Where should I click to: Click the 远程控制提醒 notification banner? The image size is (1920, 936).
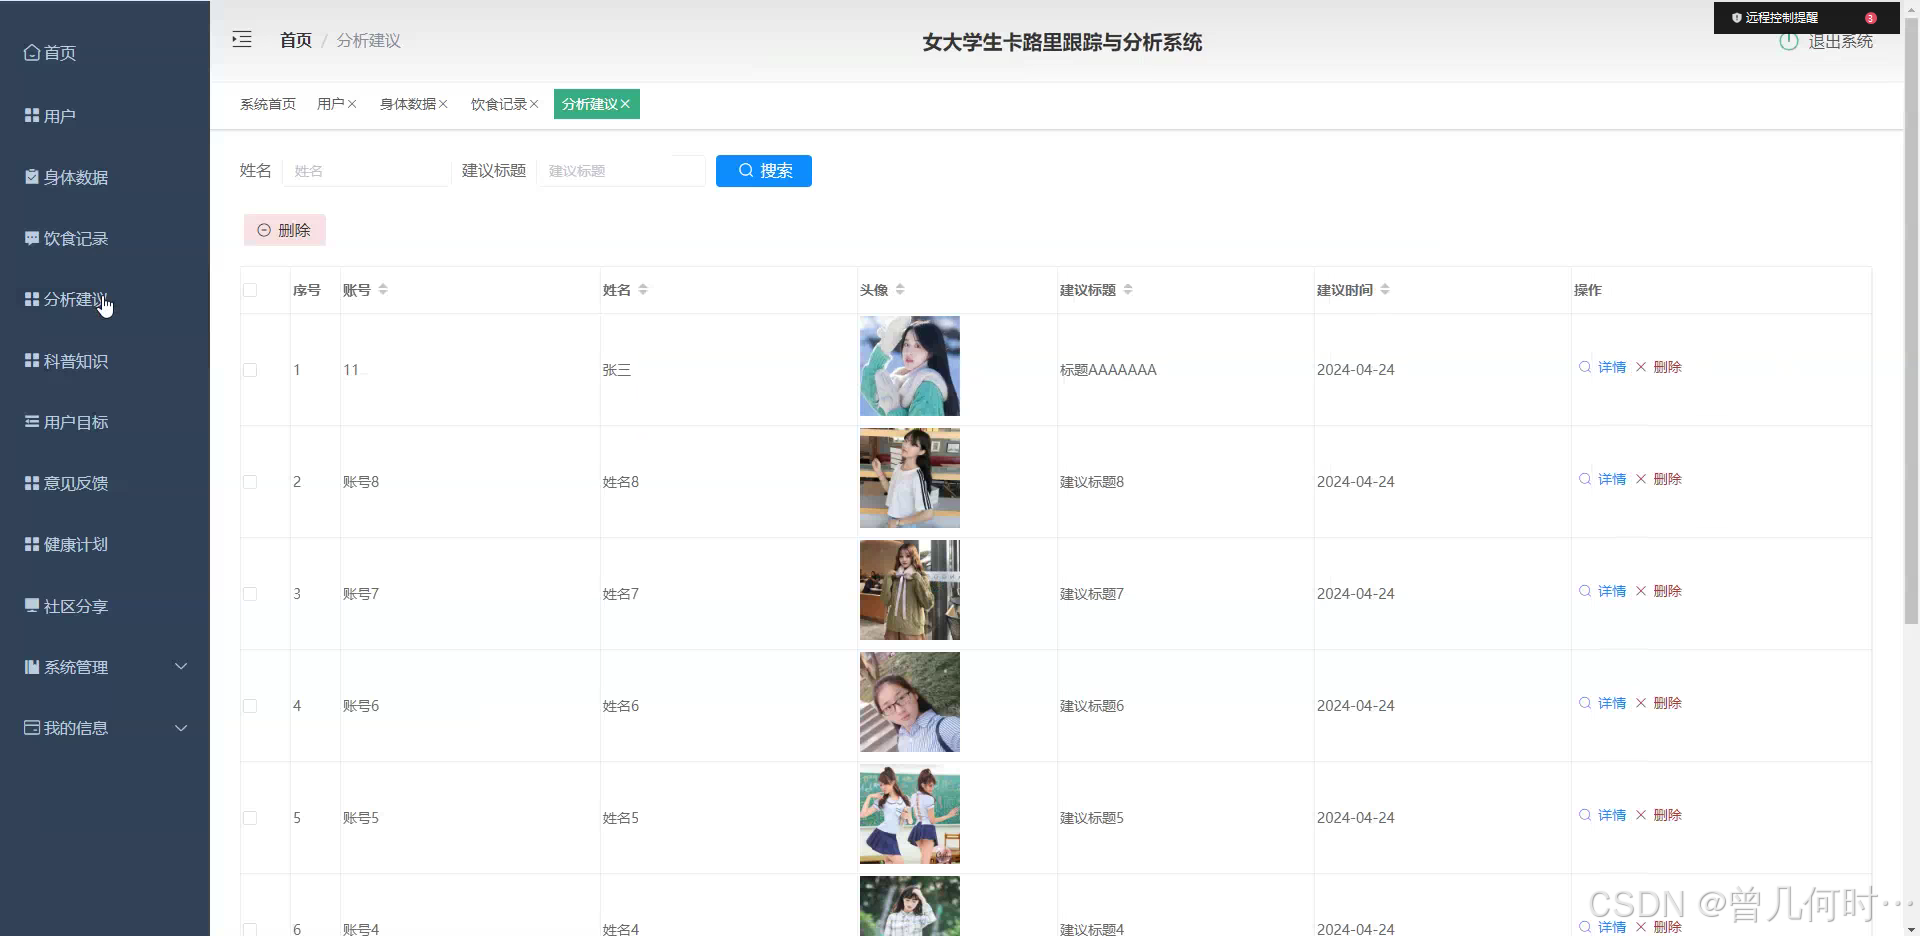1806,18
